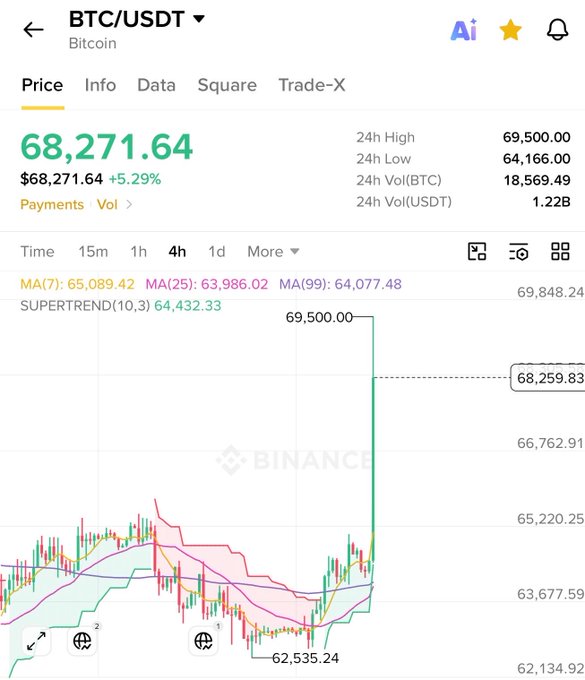Select the 4h chart interval
The image size is (585, 680).
click(177, 252)
